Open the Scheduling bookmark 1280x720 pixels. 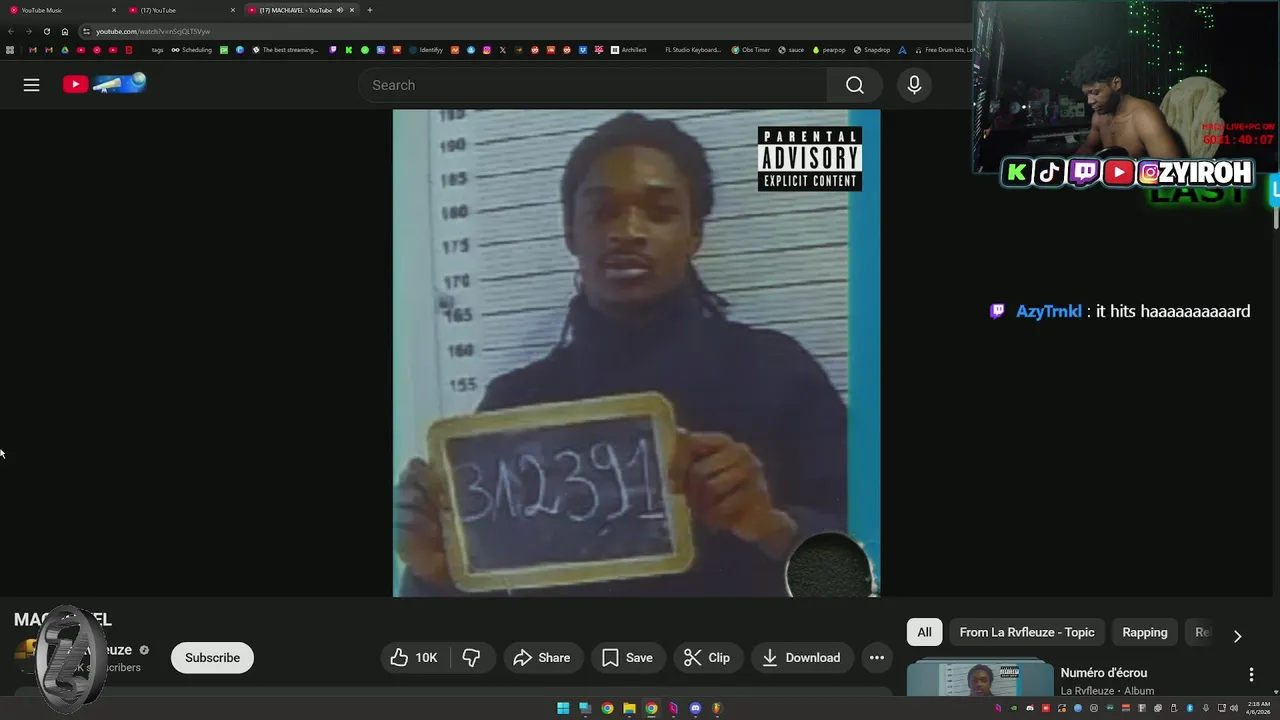click(191, 50)
